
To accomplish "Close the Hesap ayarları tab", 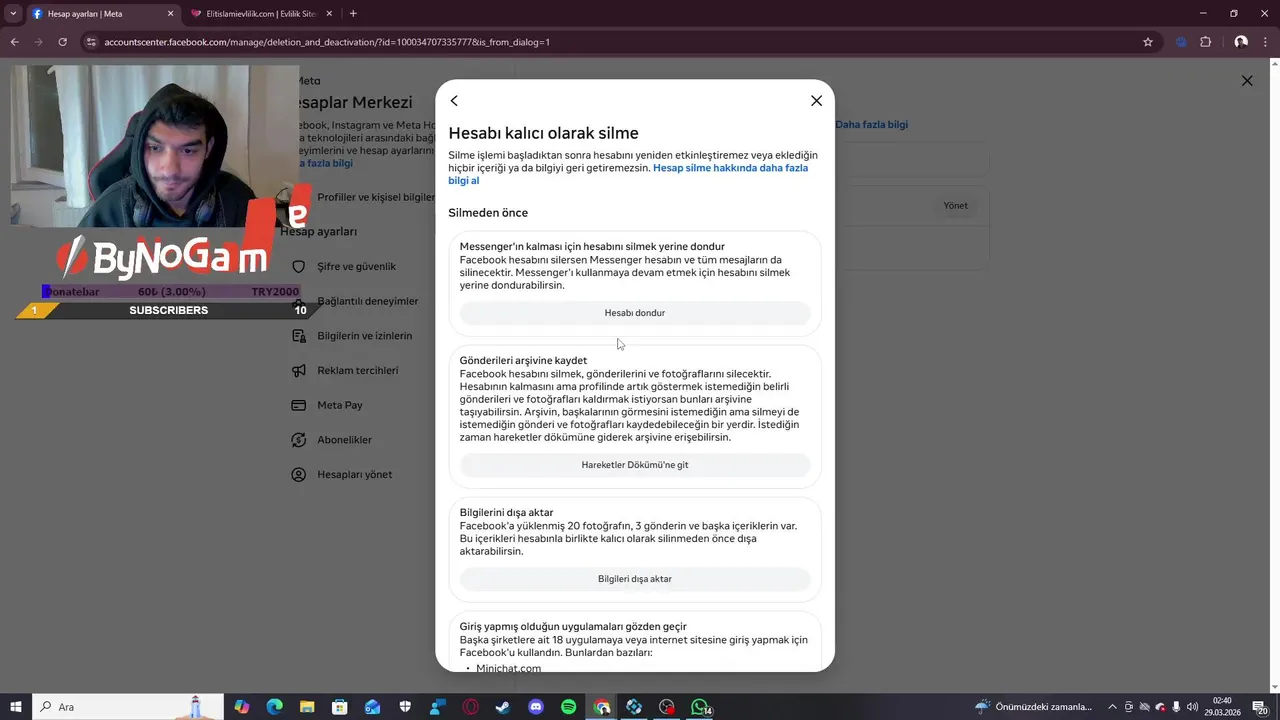I will pos(170,14).
